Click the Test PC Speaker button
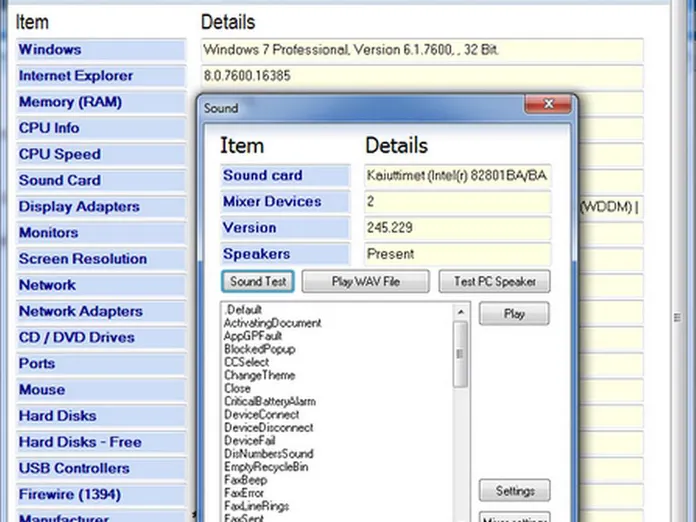The image size is (696, 522). 494,282
